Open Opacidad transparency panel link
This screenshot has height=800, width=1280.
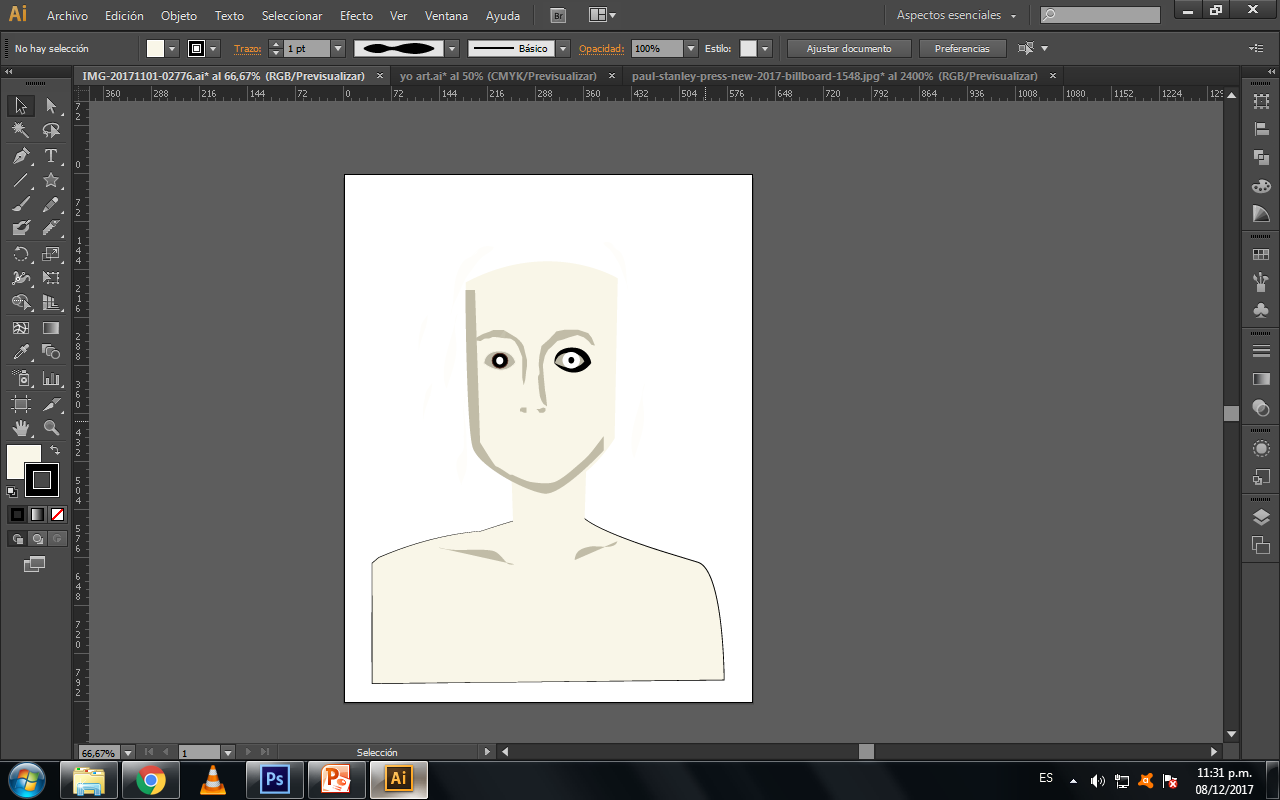(601, 48)
